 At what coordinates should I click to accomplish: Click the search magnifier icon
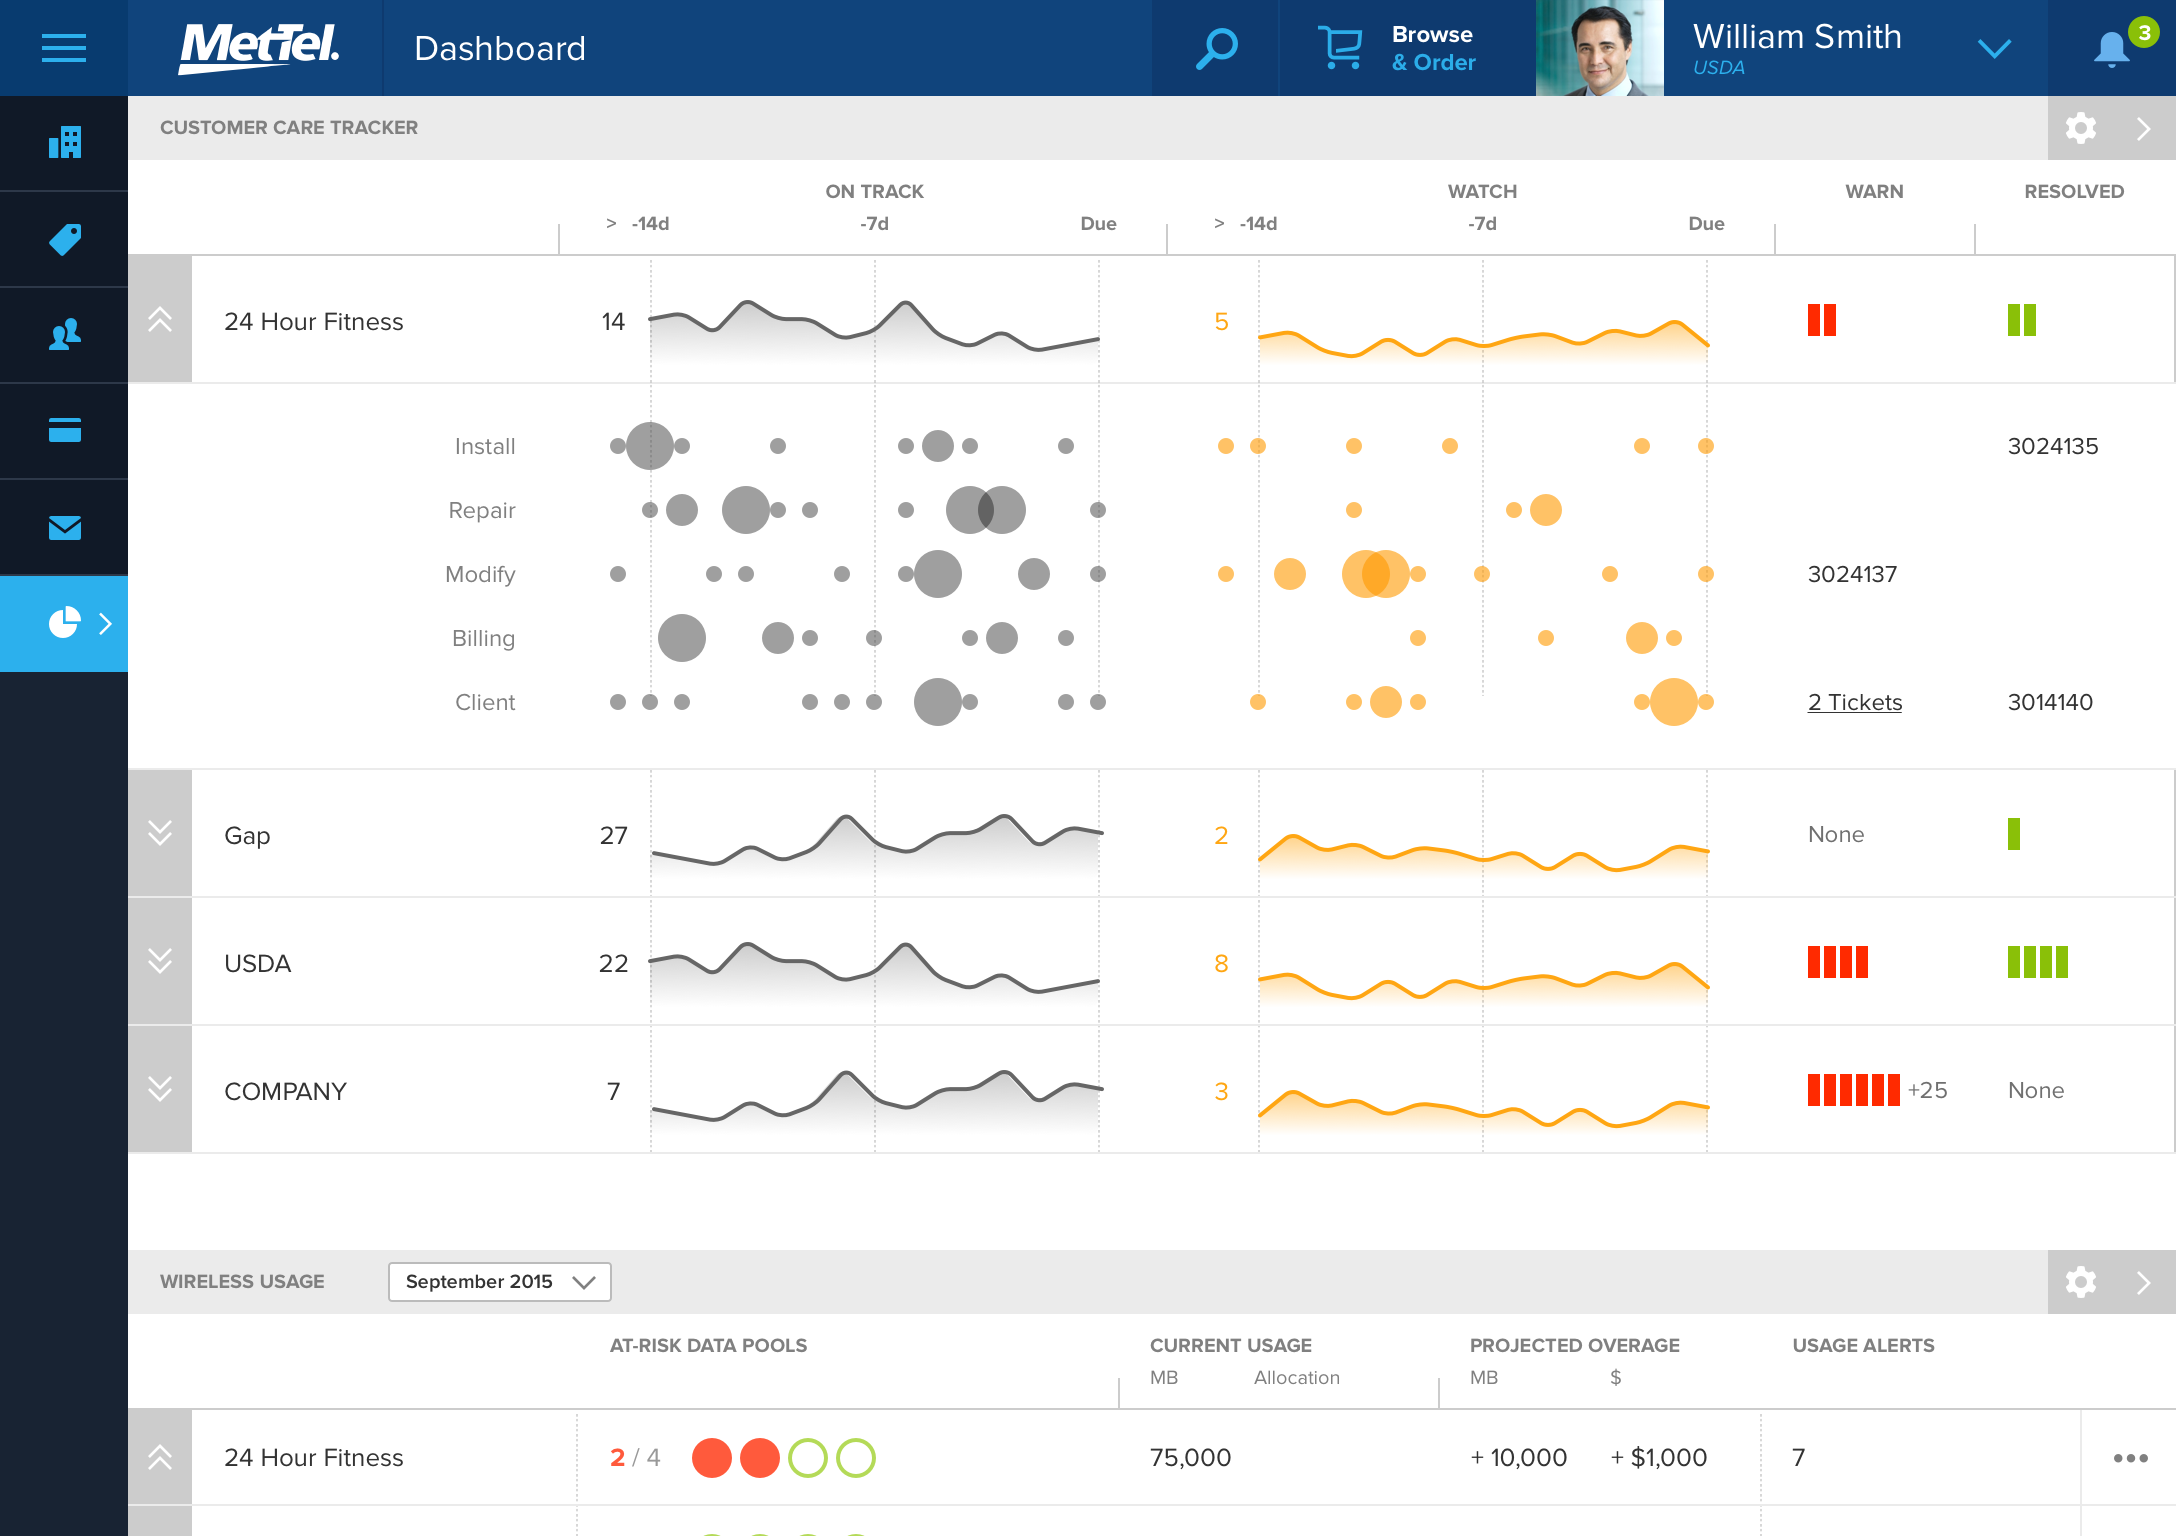(x=1216, y=48)
